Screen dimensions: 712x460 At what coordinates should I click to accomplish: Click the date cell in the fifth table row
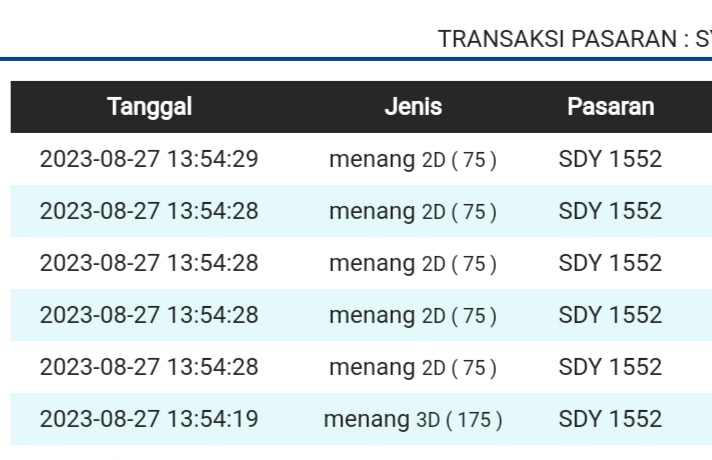click(x=149, y=367)
